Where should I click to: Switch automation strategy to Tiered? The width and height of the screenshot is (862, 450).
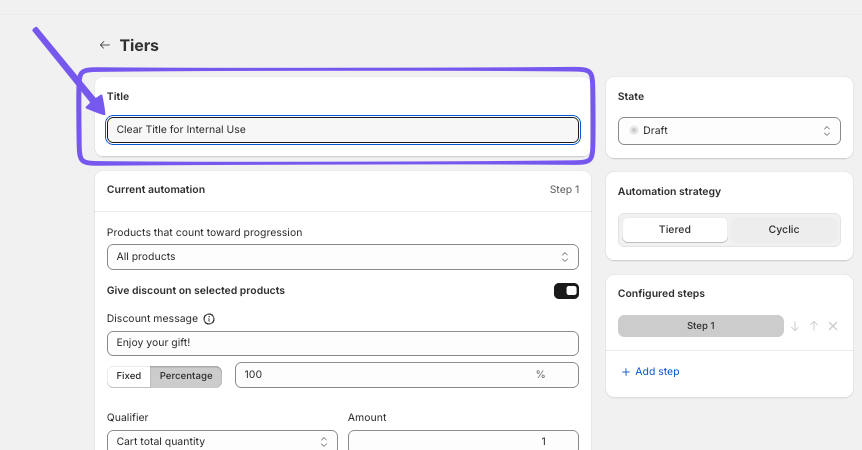[675, 230]
